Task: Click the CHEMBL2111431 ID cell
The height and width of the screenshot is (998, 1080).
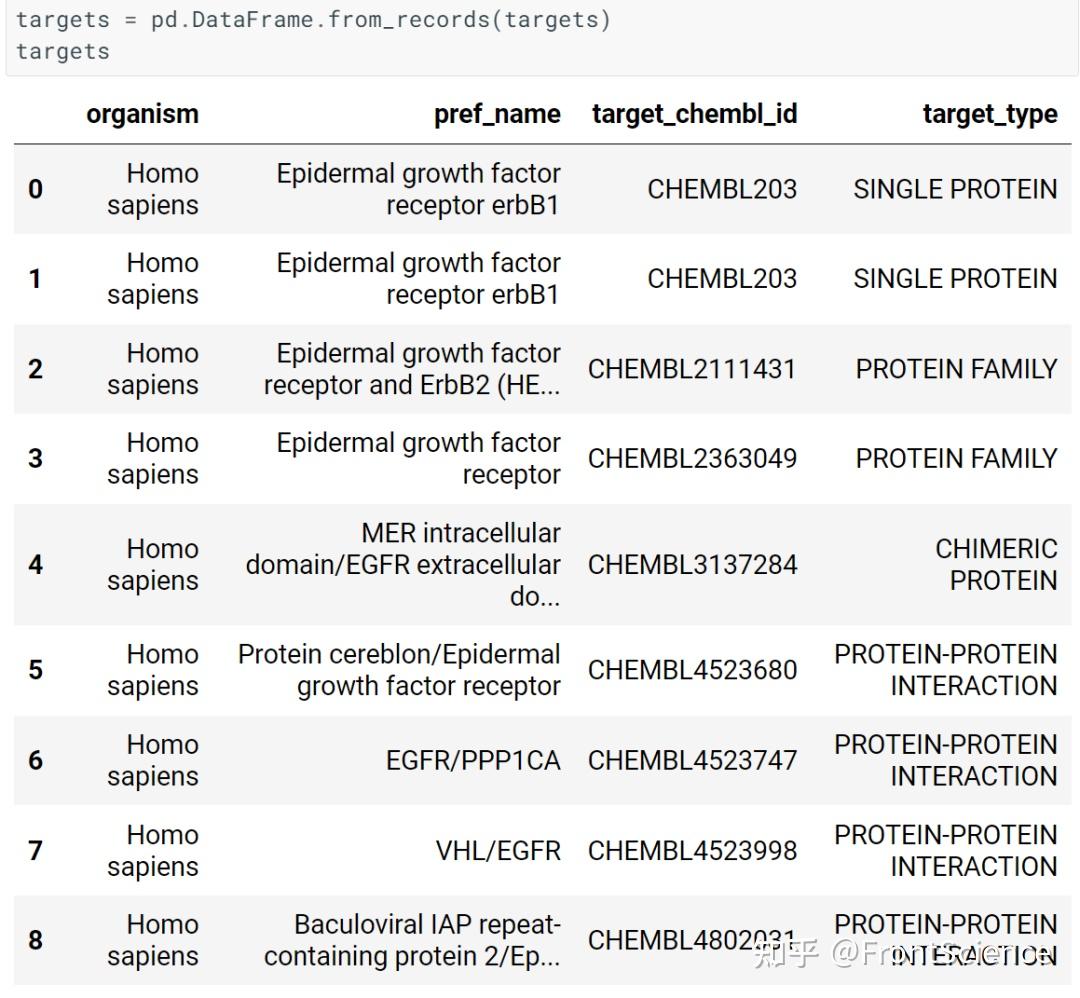Action: tap(692, 369)
